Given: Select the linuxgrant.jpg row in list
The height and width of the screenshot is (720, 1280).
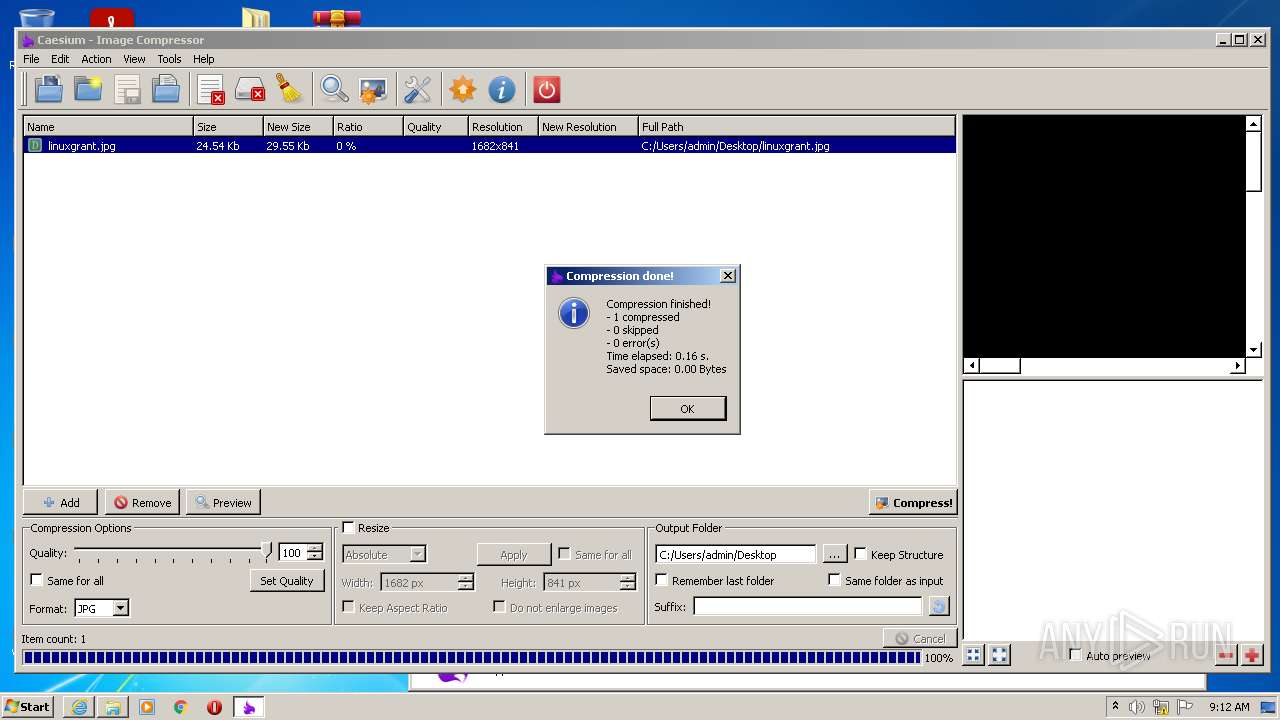Looking at the screenshot, I should [x=489, y=145].
